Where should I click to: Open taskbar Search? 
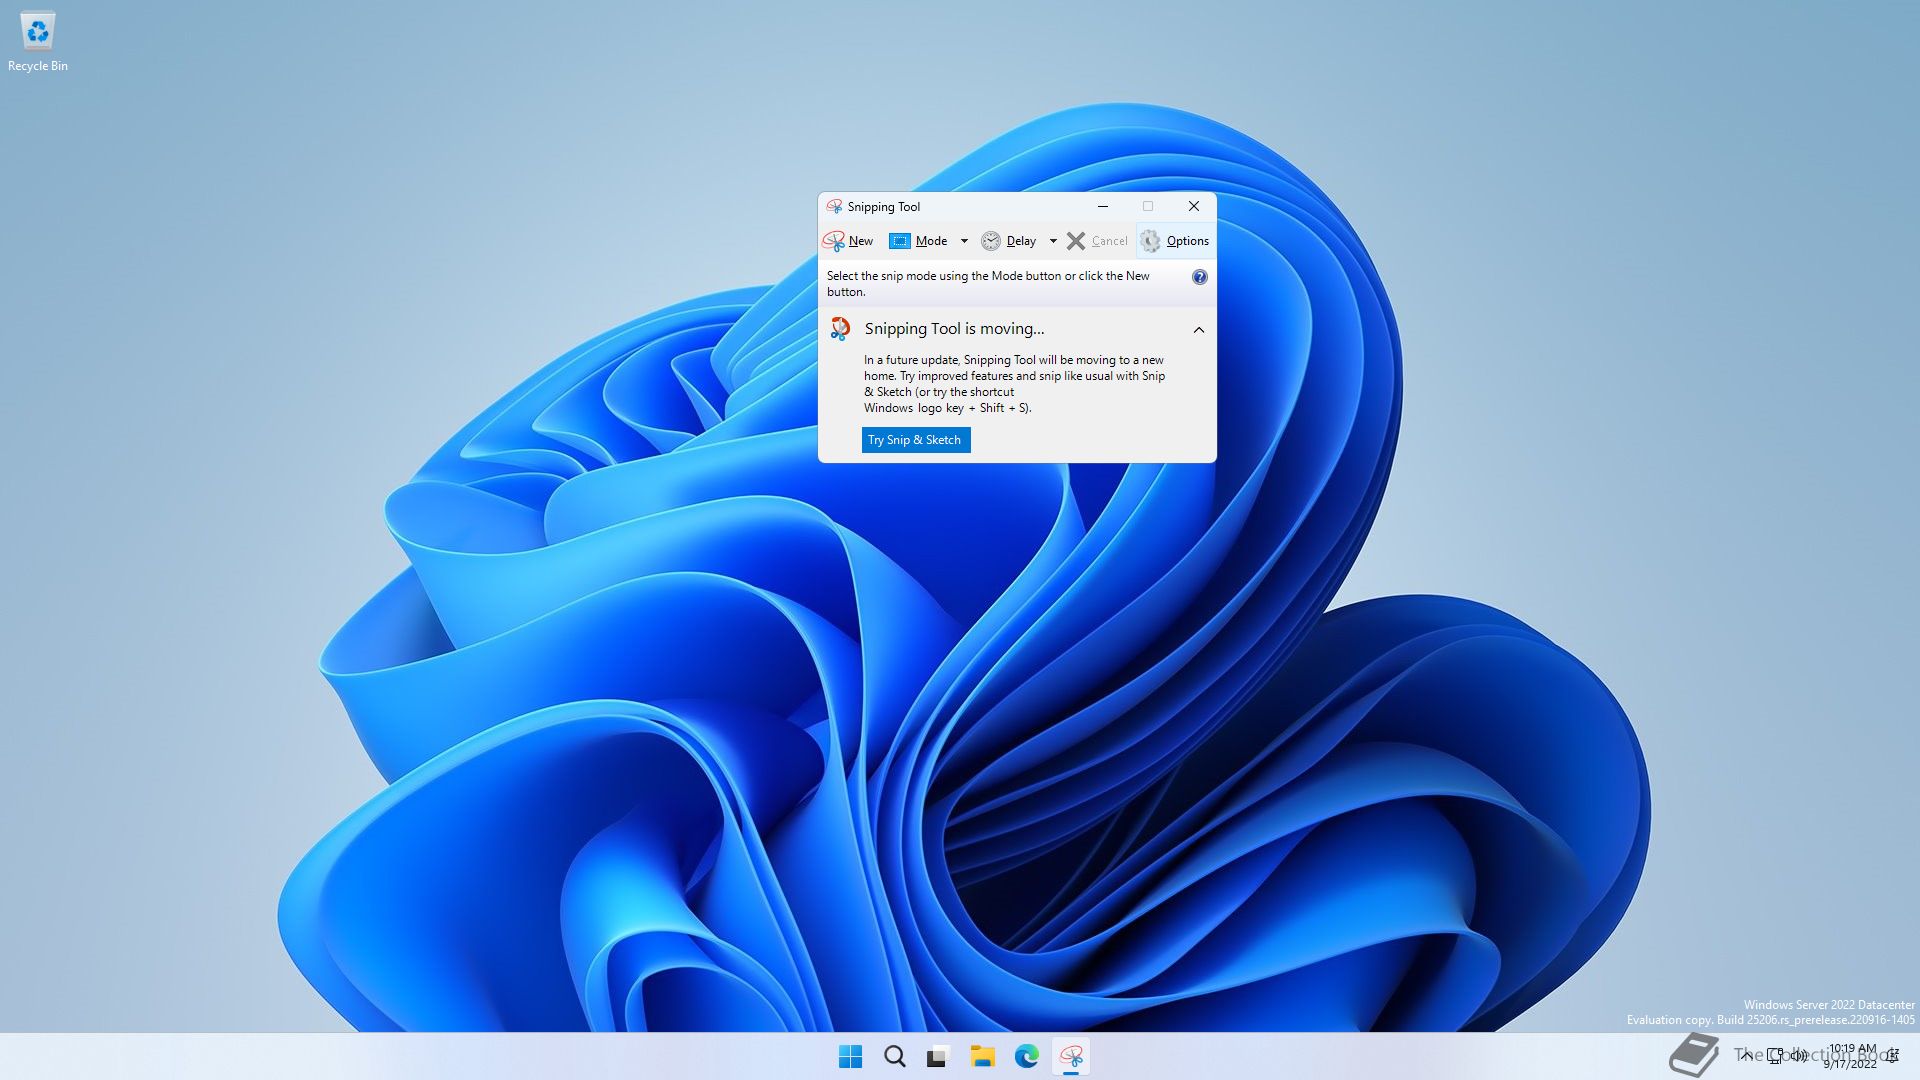(x=894, y=1056)
